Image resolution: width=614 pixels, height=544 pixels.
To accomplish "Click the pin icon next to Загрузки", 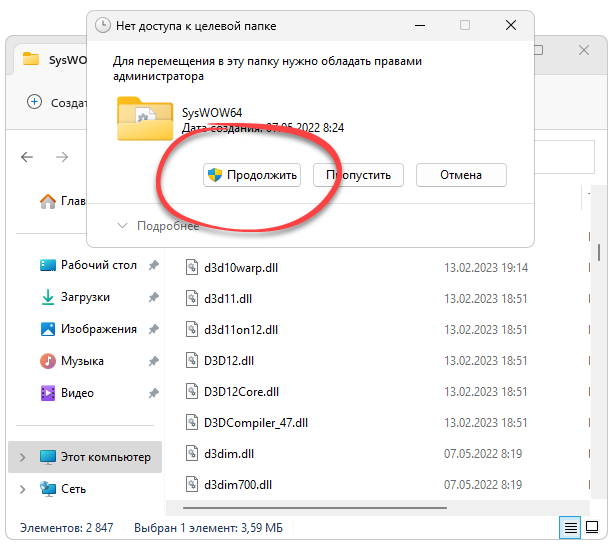I will [154, 297].
